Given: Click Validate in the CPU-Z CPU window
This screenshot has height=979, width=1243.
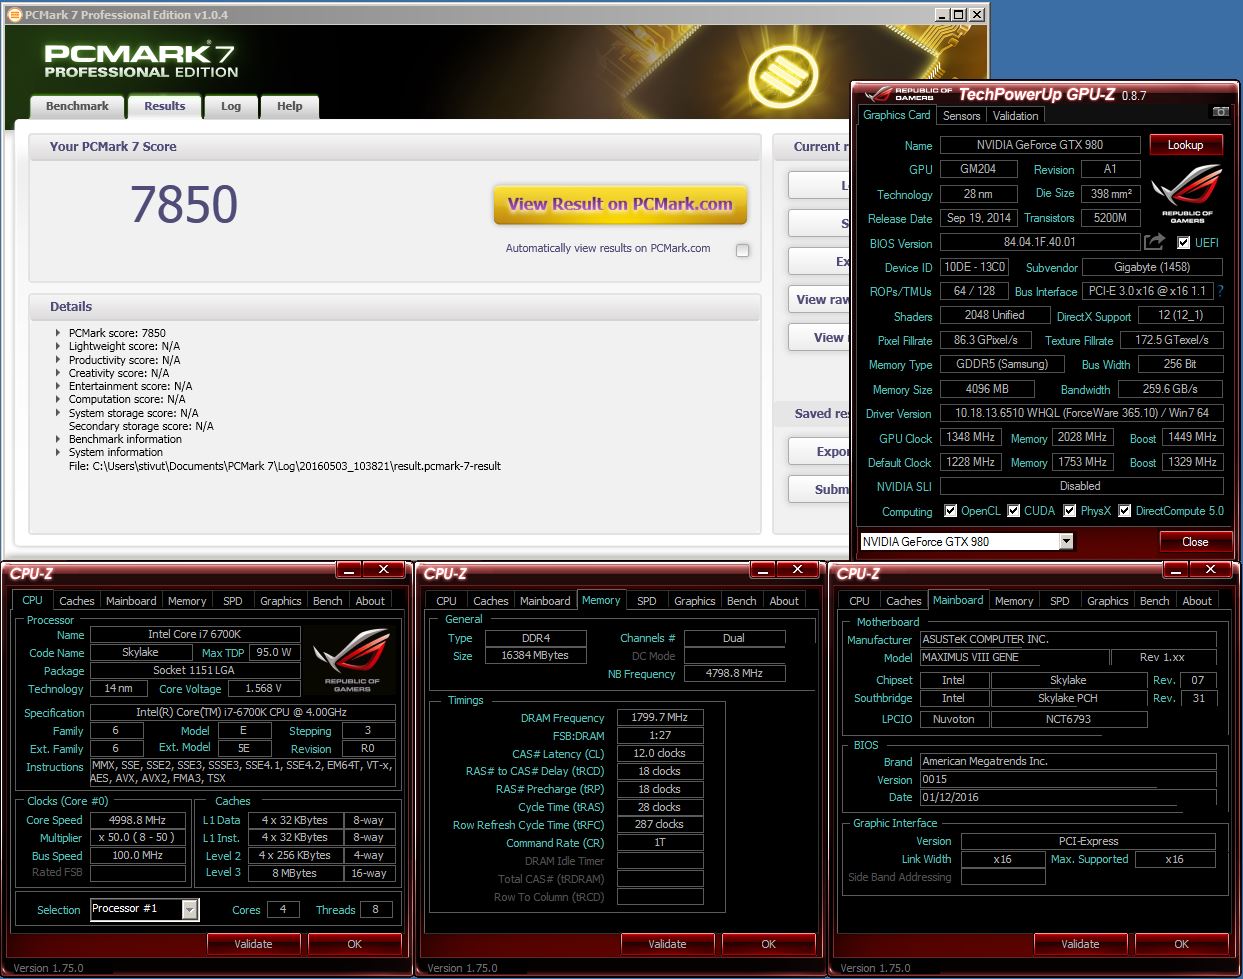Looking at the screenshot, I should pos(253,944).
